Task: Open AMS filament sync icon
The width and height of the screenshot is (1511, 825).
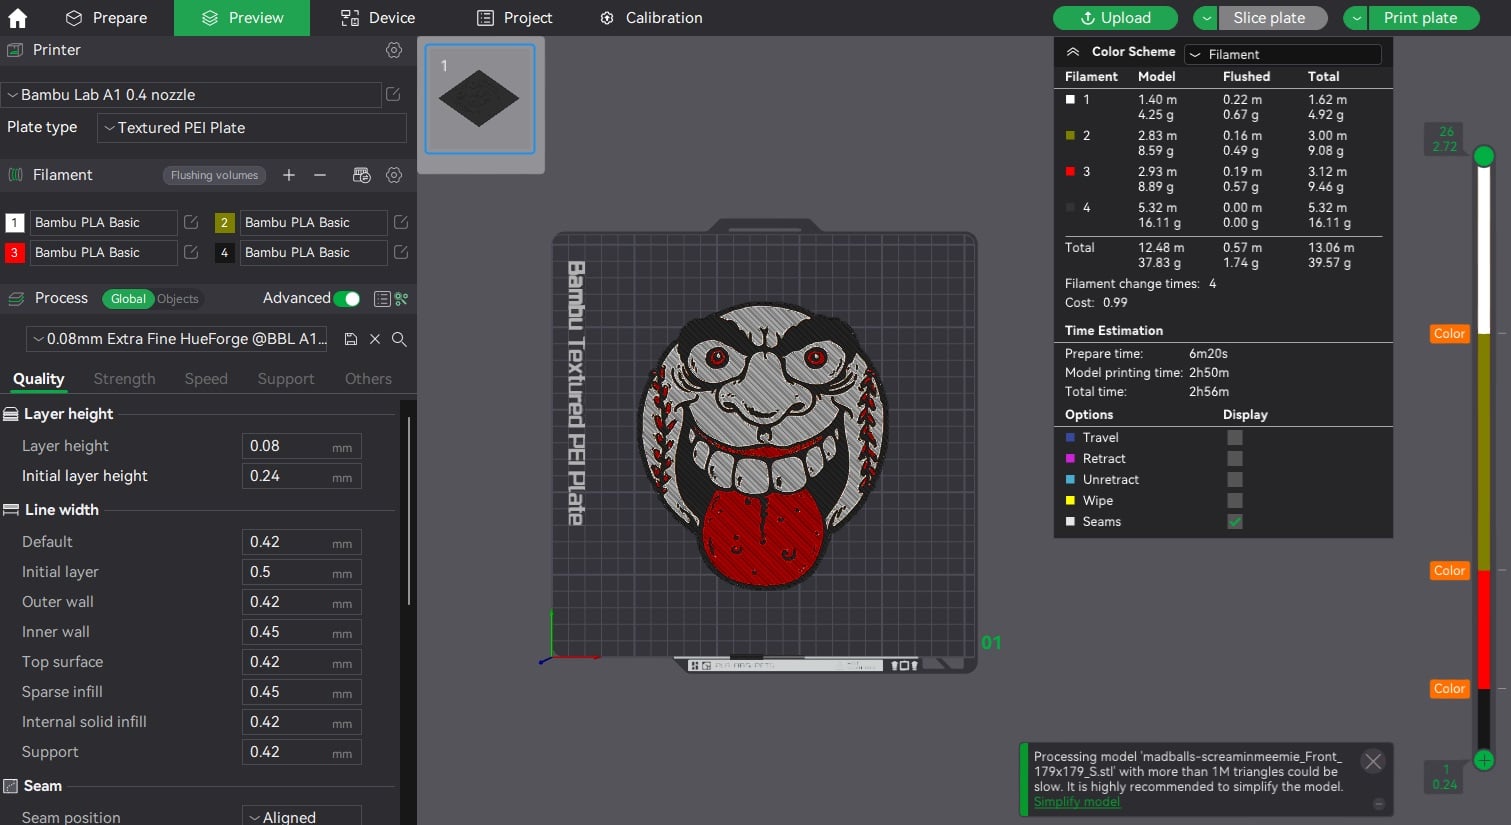Action: (362, 175)
